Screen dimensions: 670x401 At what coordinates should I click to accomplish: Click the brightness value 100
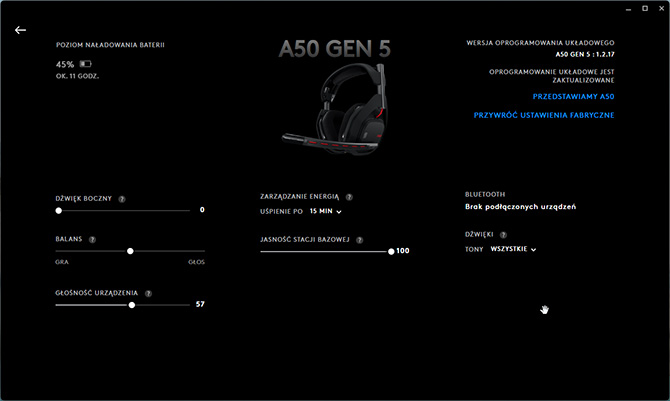[403, 251]
